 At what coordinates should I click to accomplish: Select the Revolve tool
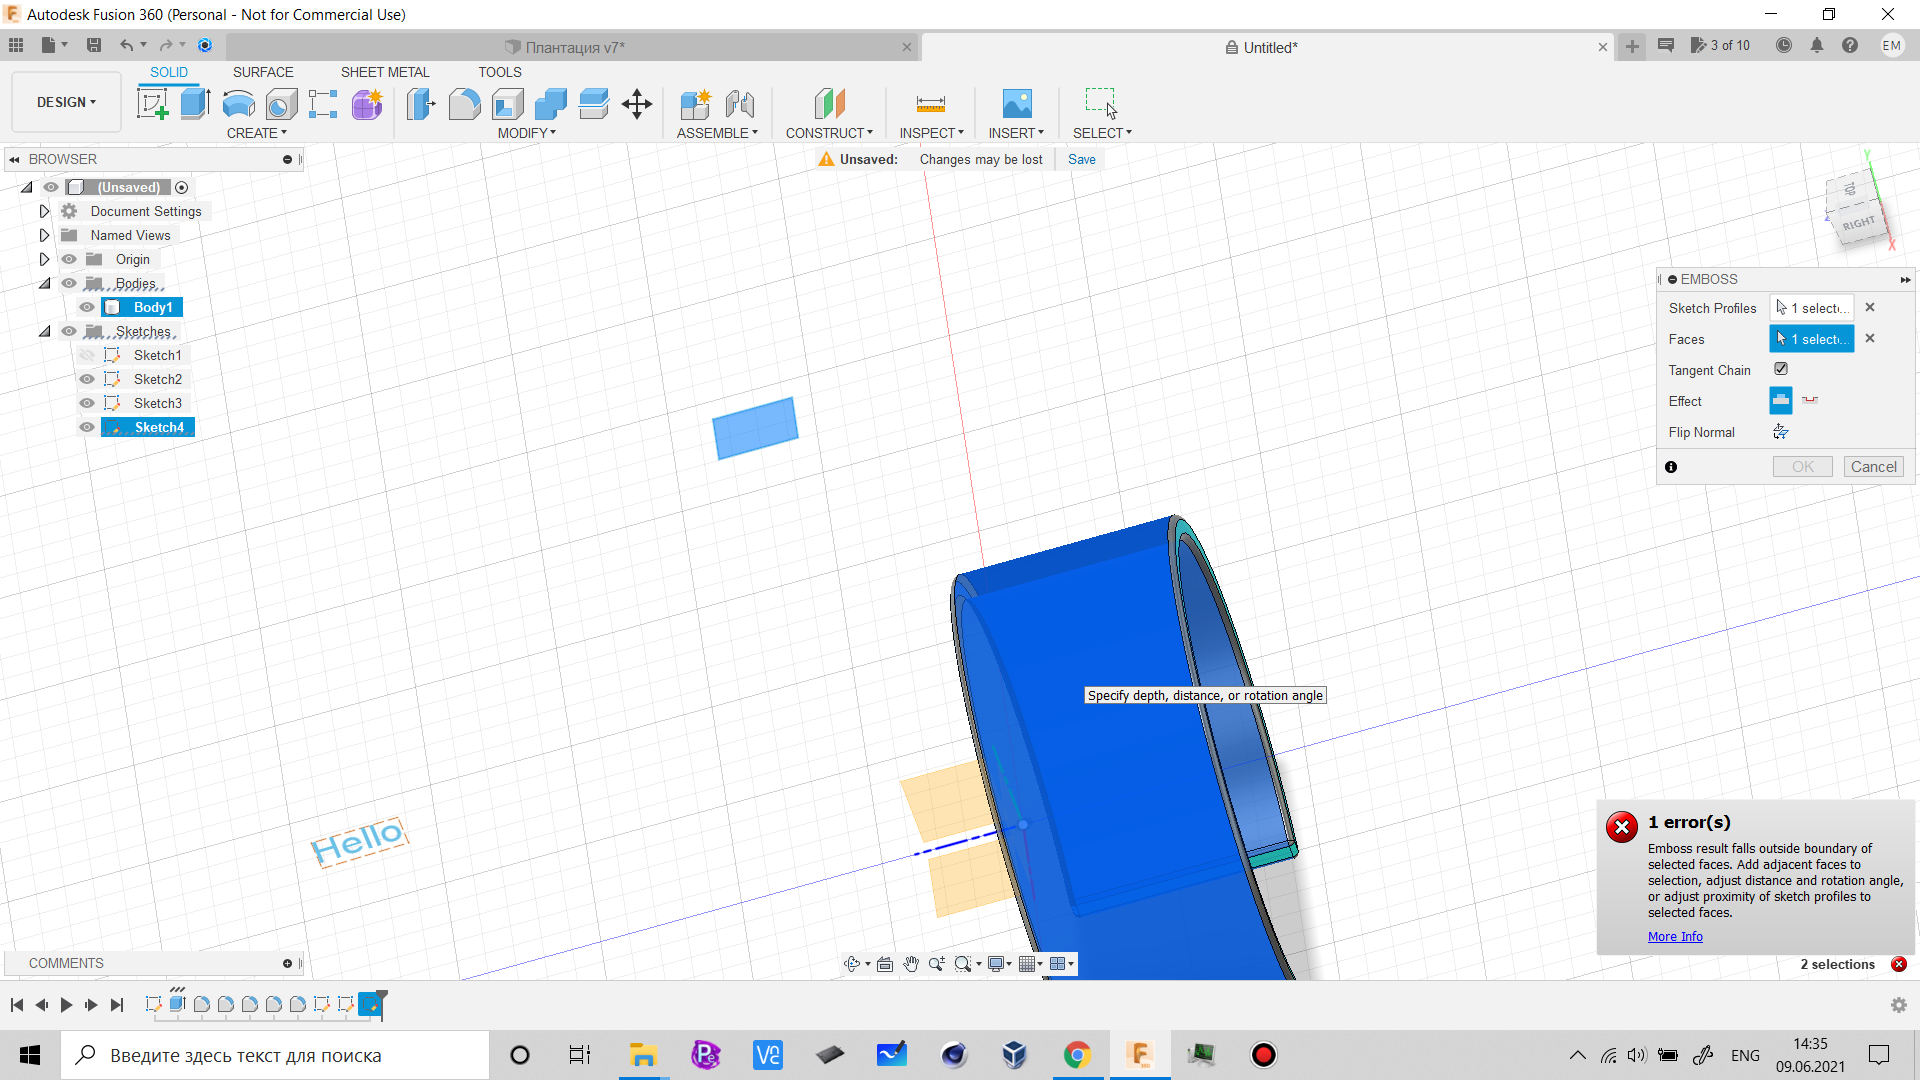pyautogui.click(x=238, y=104)
